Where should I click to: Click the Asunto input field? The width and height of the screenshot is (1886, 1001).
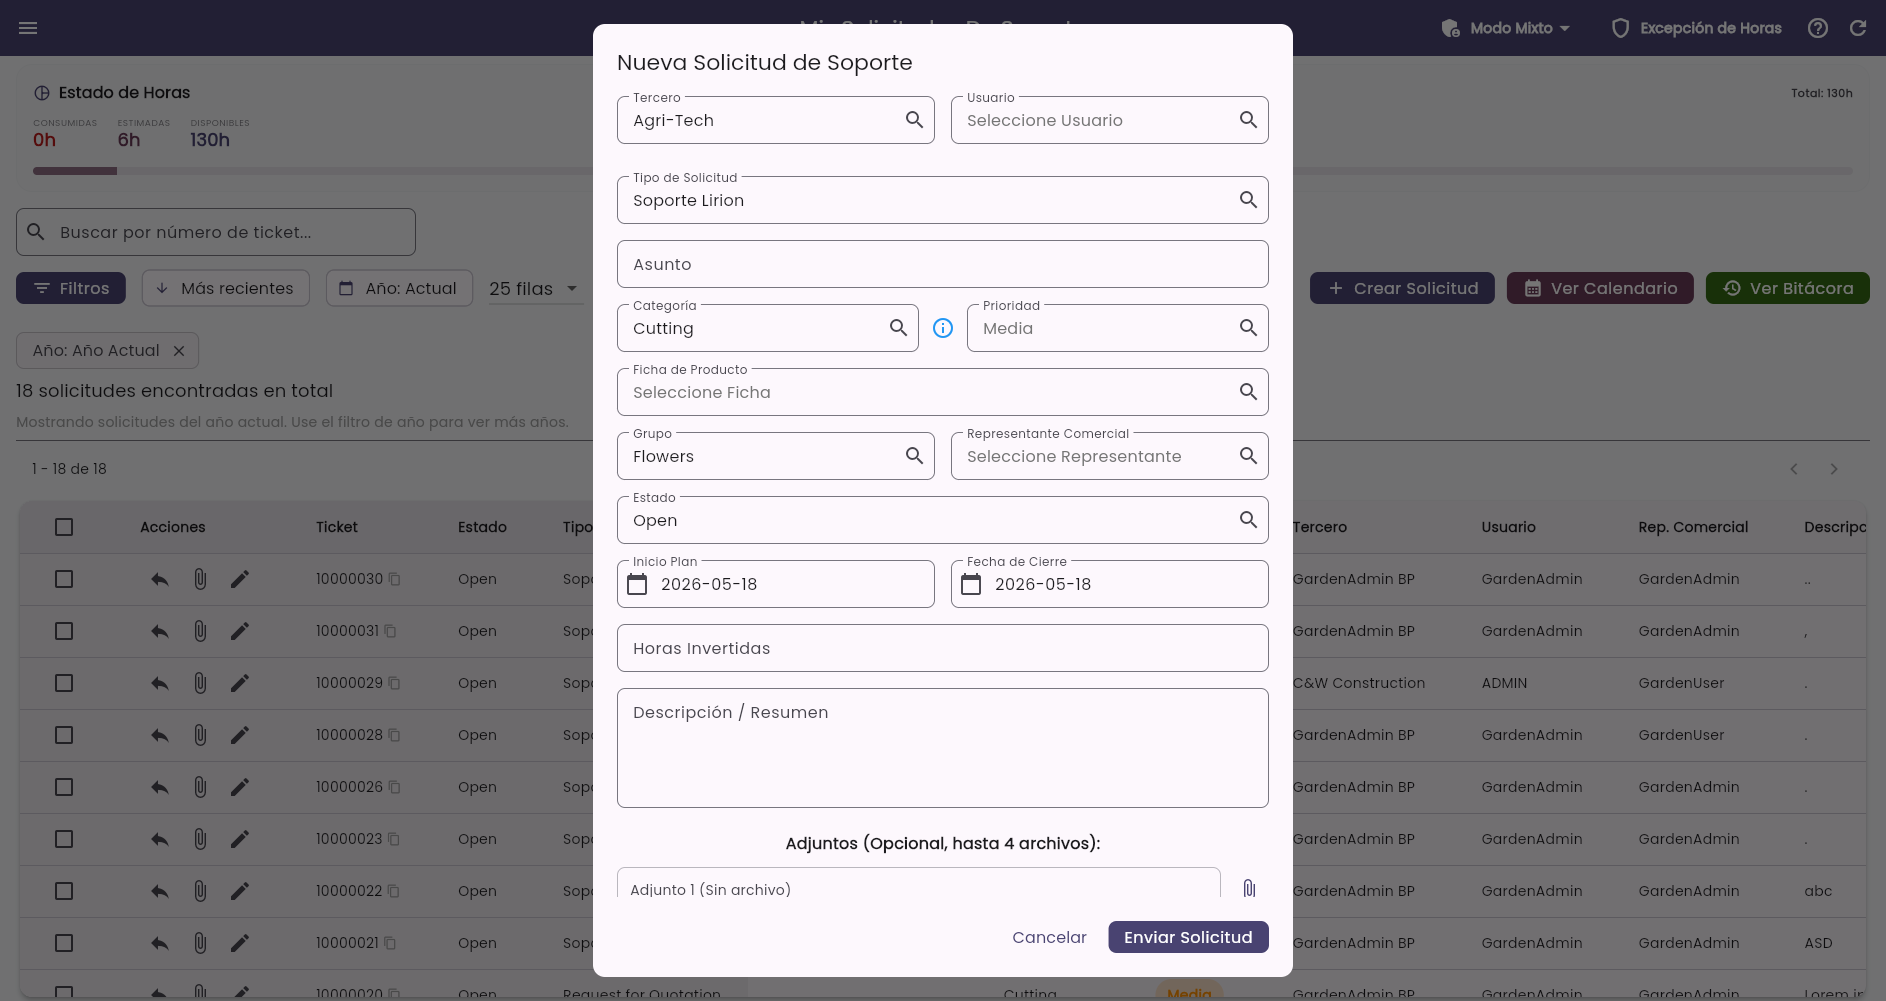click(942, 264)
